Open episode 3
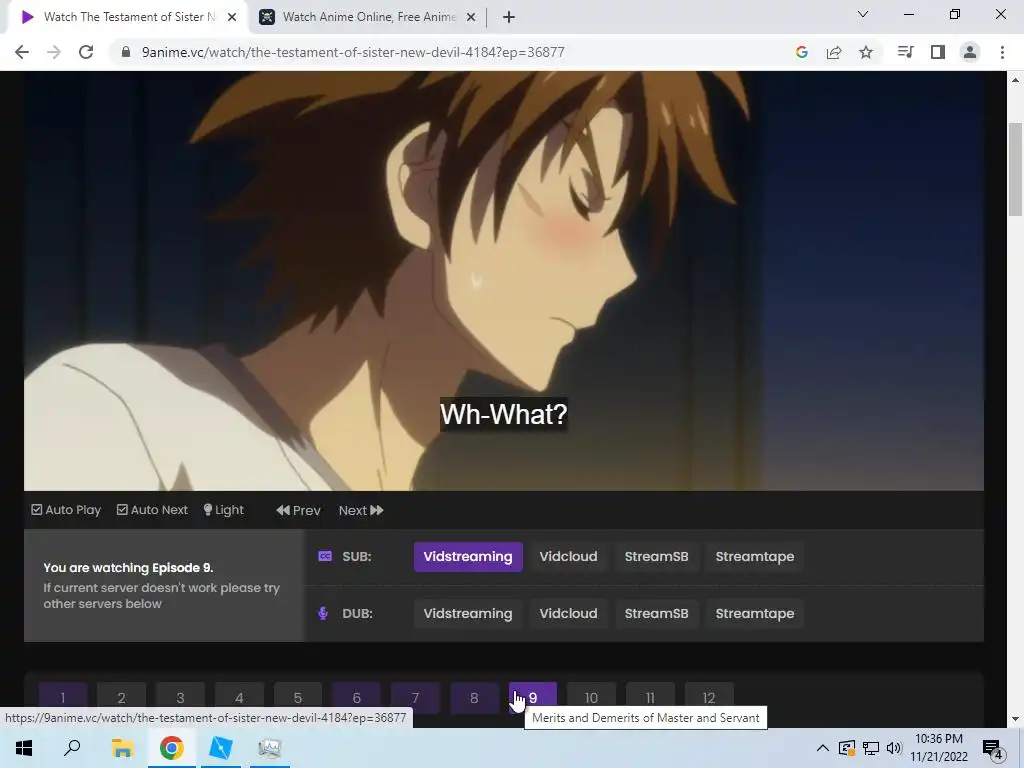This screenshot has height=768, width=1024. pyautogui.click(x=180, y=698)
